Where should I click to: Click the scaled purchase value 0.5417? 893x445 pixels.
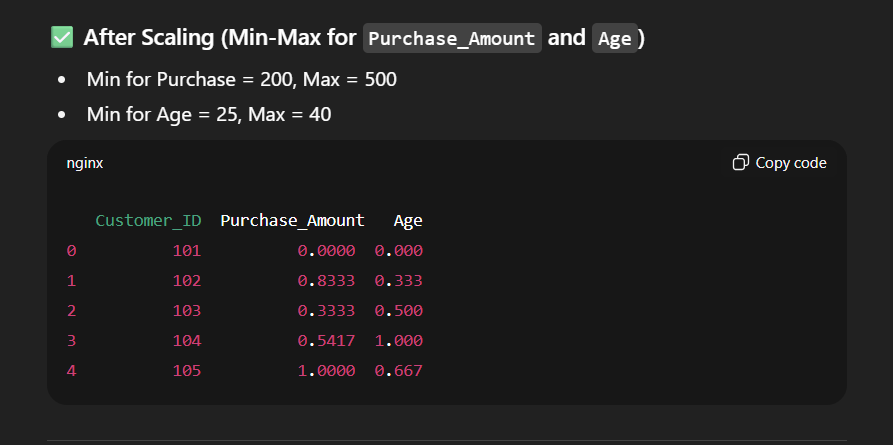pos(326,341)
